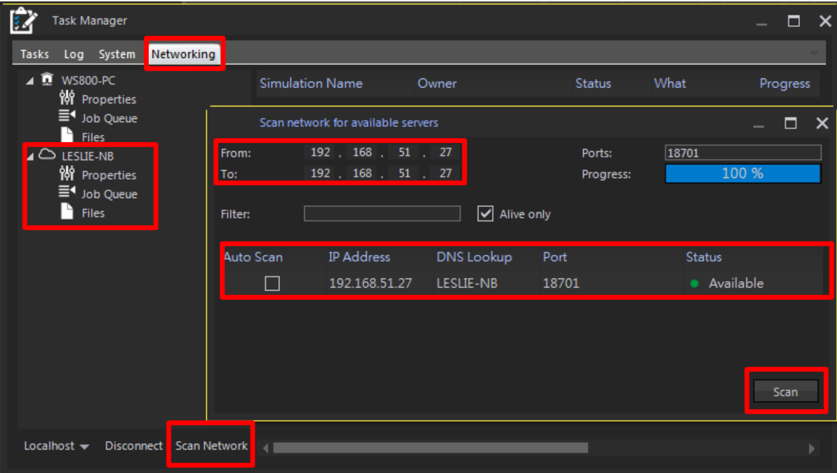Click the Filter text field
The width and height of the screenshot is (837, 473).
coord(382,214)
